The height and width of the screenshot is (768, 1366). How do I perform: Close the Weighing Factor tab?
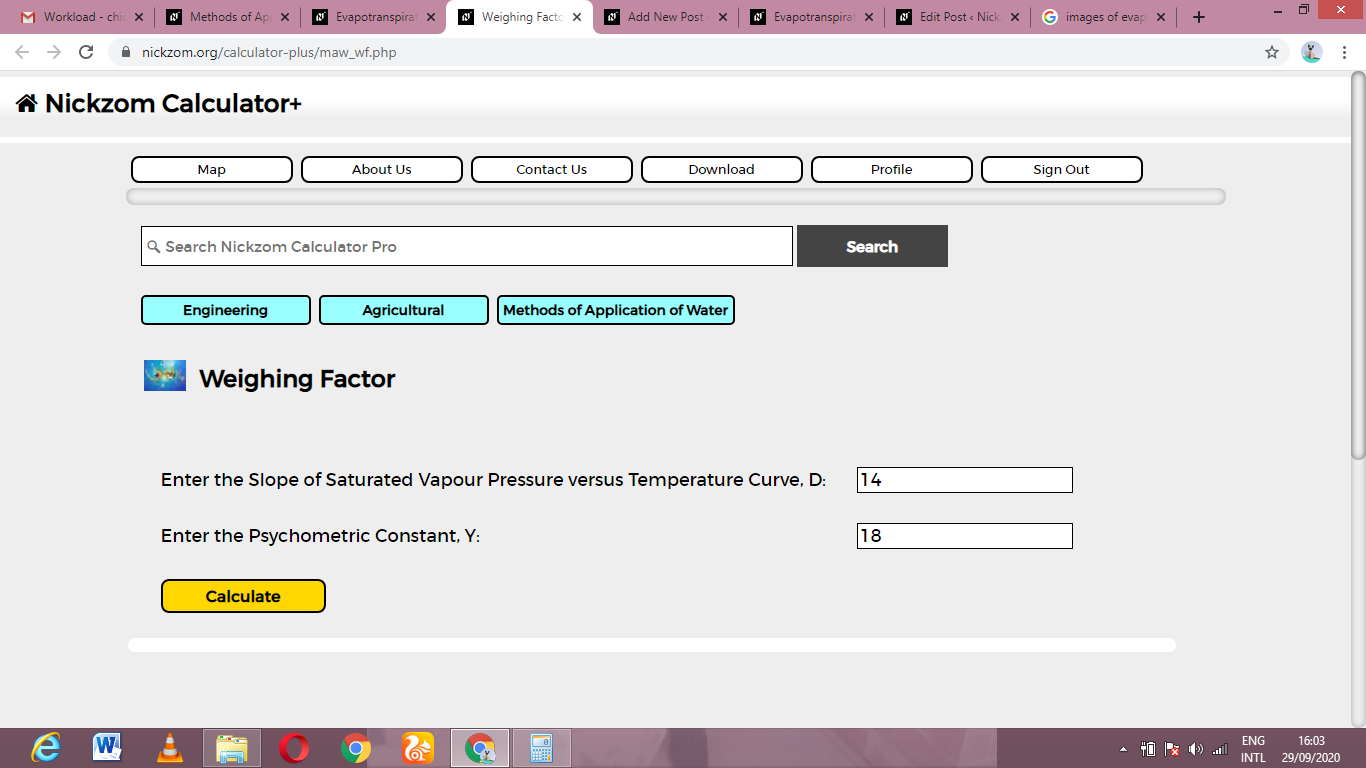pos(577,17)
